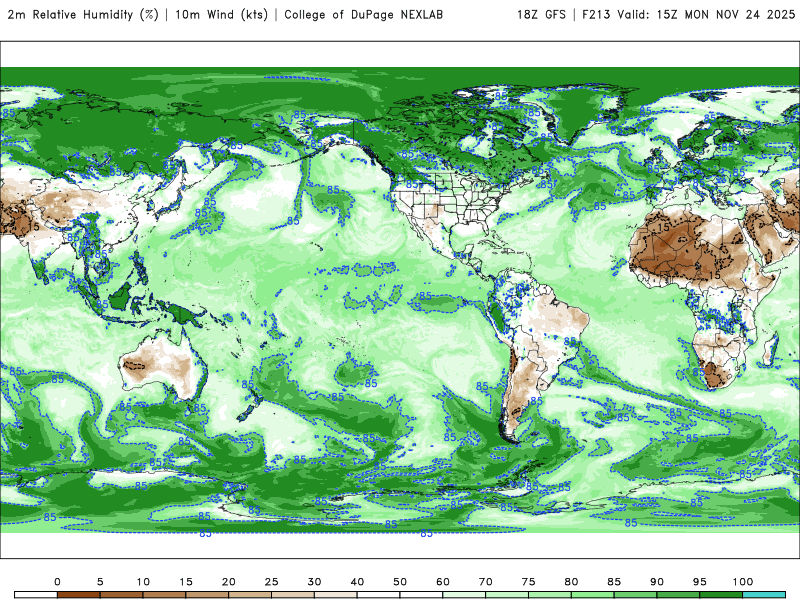Click the Australia landmass on the map
This screenshot has width=800, height=600.
coord(162,365)
